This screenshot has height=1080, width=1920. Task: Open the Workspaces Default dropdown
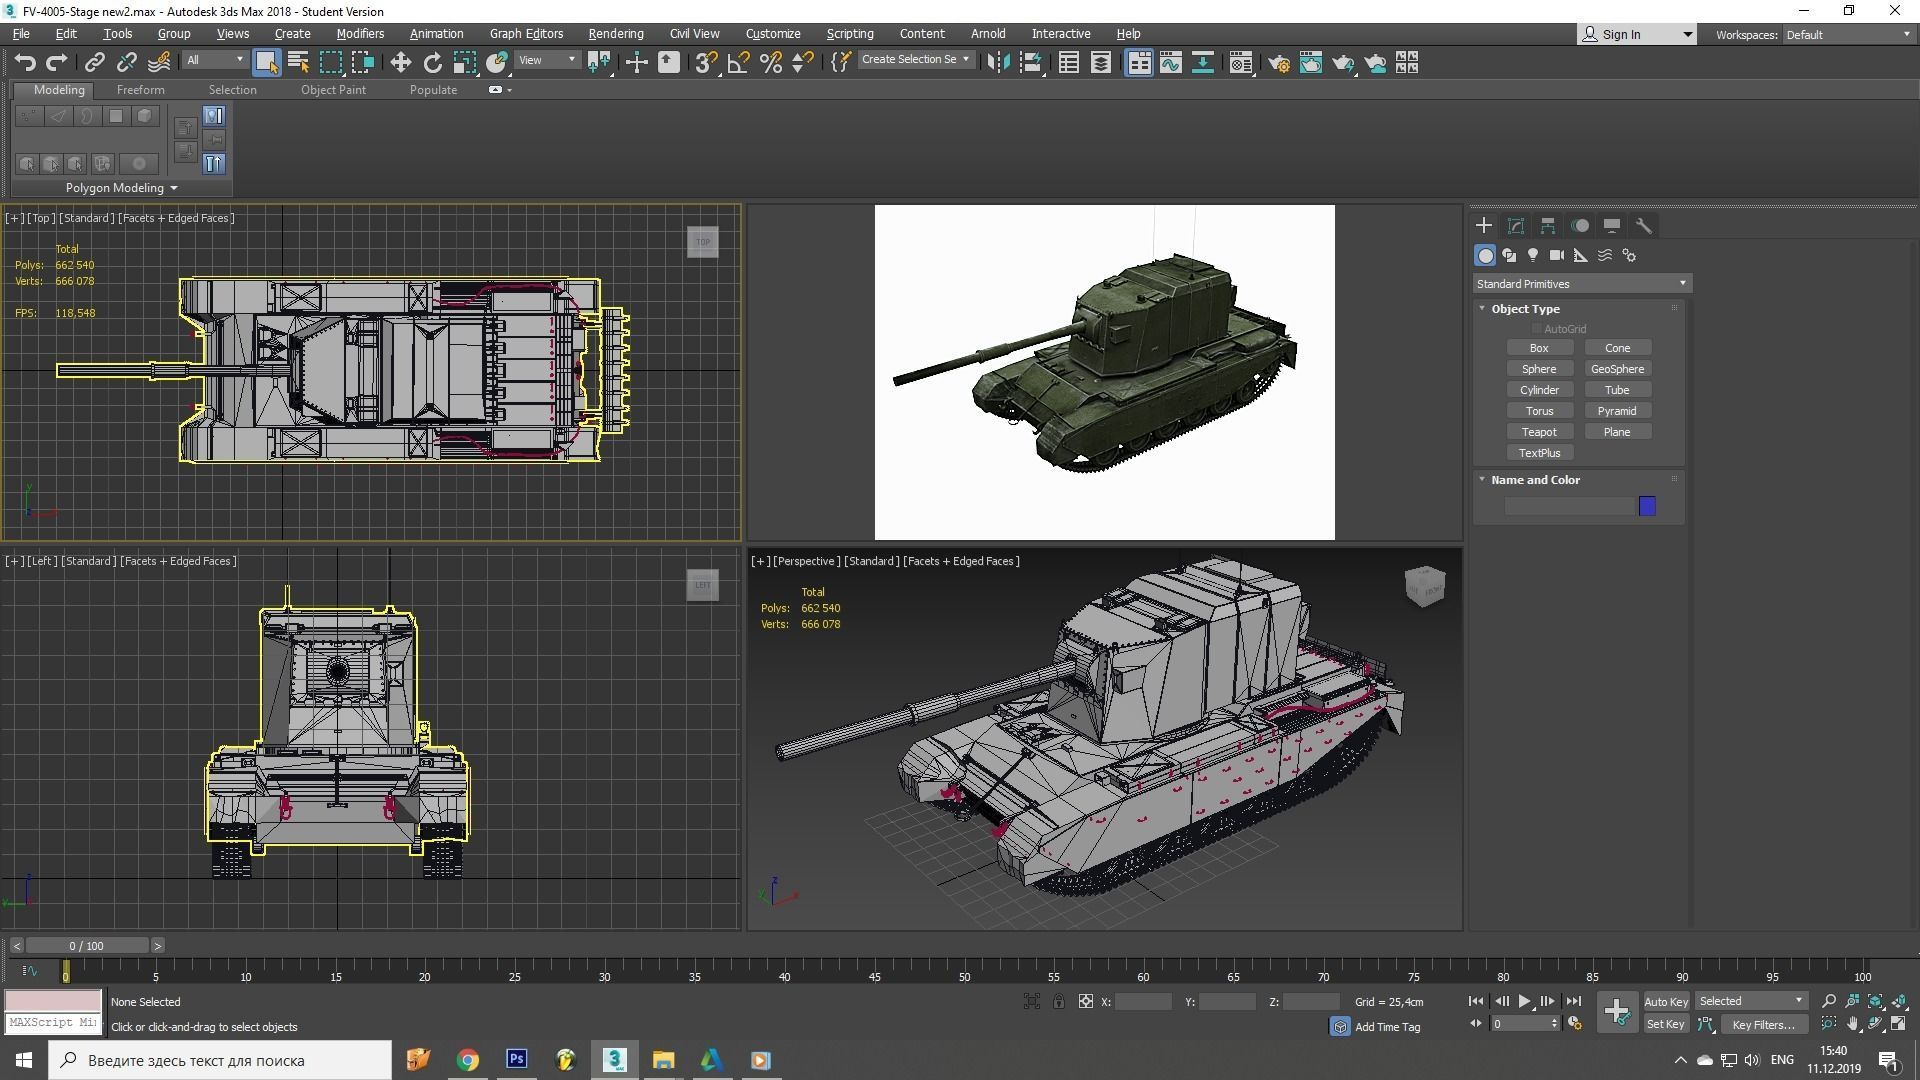click(1848, 34)
